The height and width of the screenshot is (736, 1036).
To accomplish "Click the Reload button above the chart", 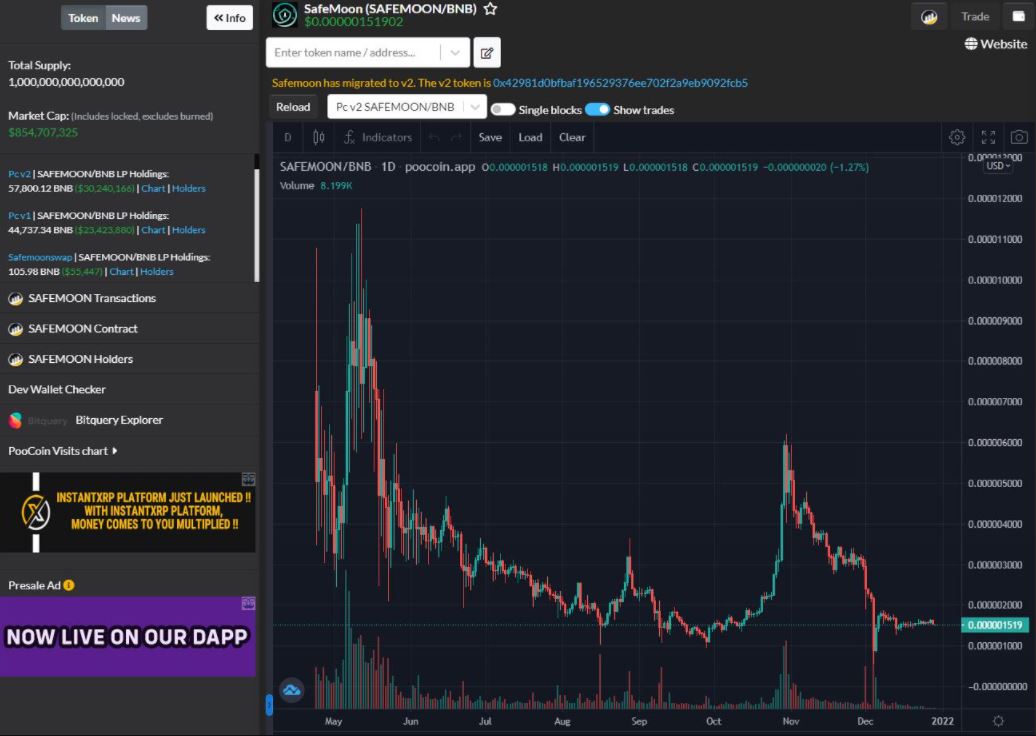I will [292, 106].
